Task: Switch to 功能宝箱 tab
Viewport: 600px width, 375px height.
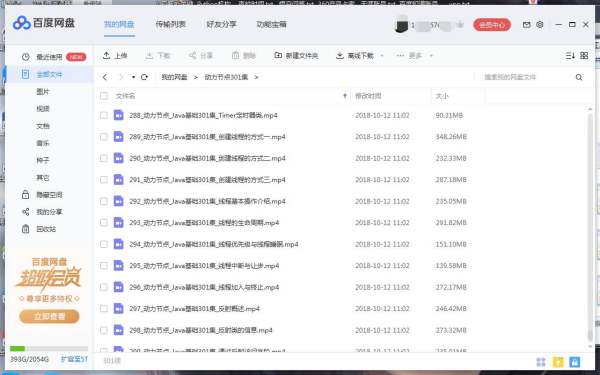Action: point(271,24)
